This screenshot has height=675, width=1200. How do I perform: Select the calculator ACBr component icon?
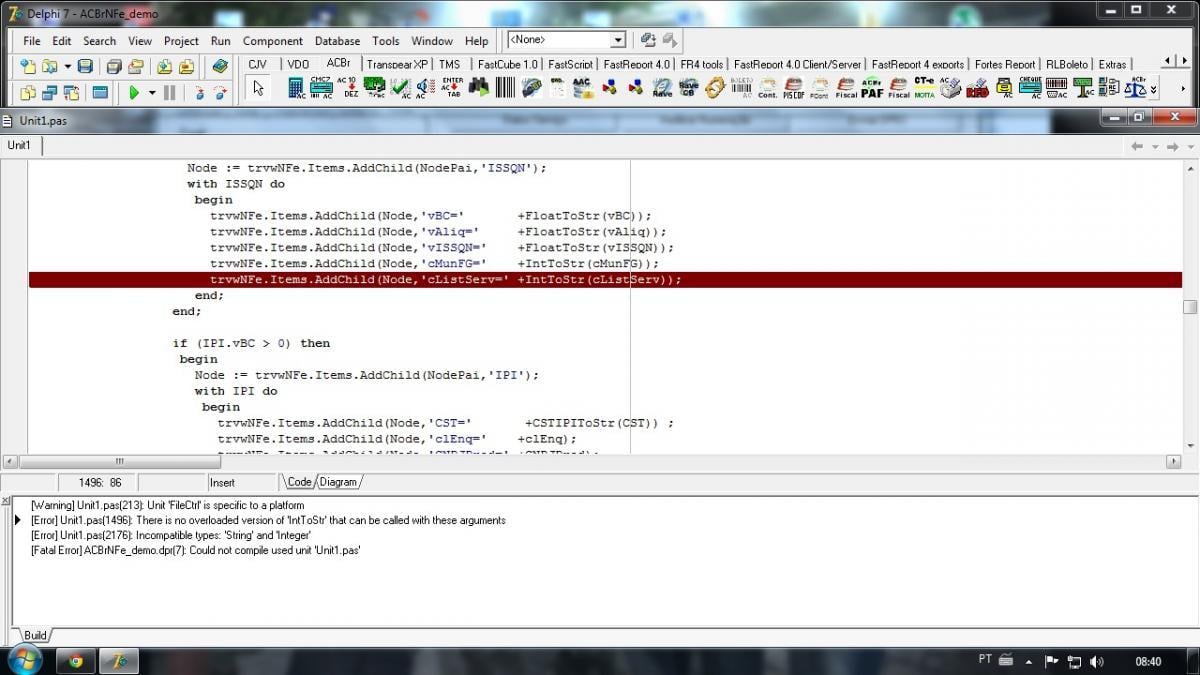click(x=296, y=88)
